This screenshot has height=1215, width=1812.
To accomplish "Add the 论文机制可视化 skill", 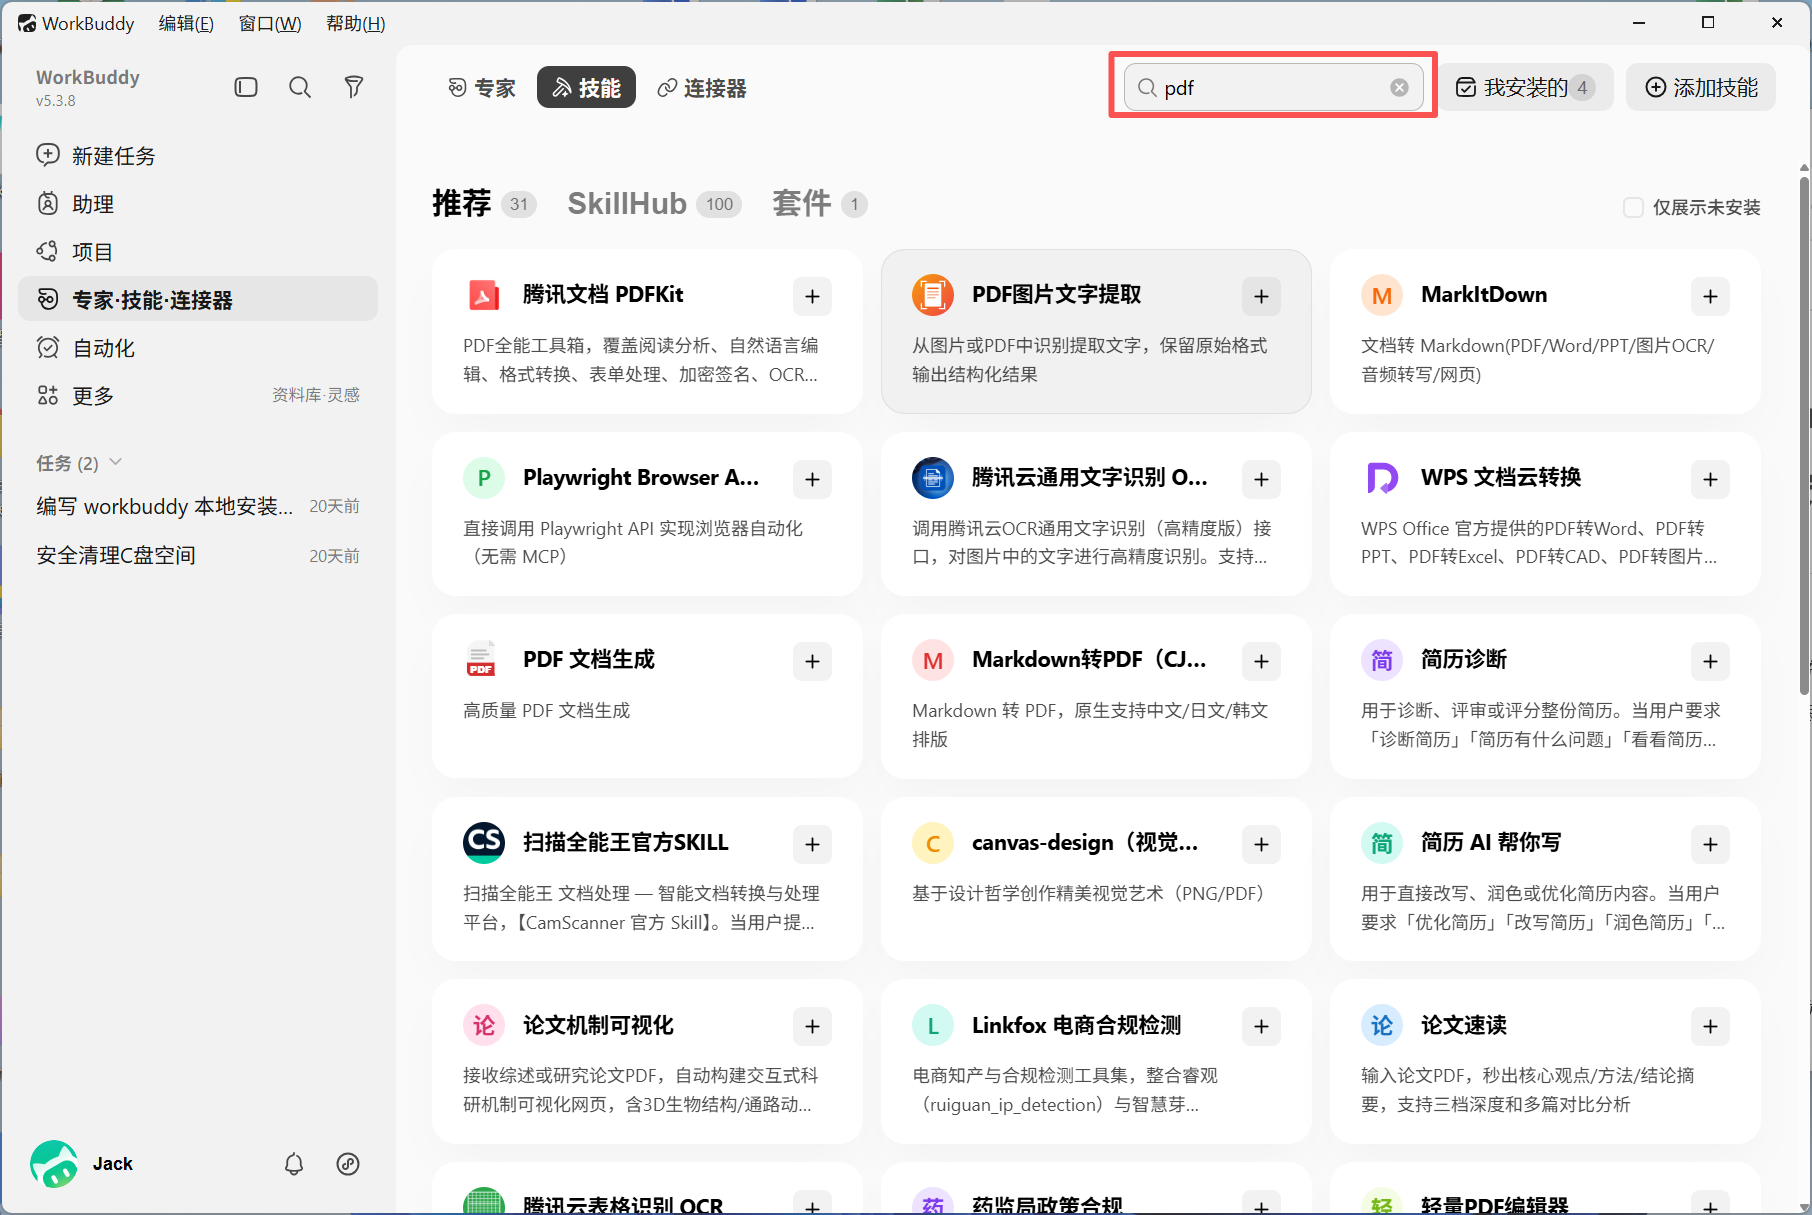I will coord(812,1026).
